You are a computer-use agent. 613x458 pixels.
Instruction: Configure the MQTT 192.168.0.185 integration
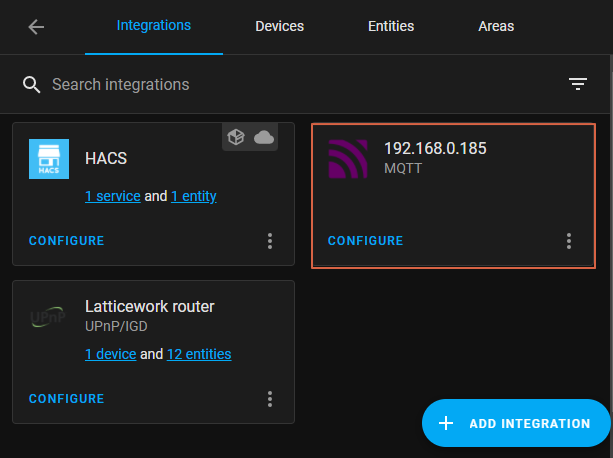[365, 241]
